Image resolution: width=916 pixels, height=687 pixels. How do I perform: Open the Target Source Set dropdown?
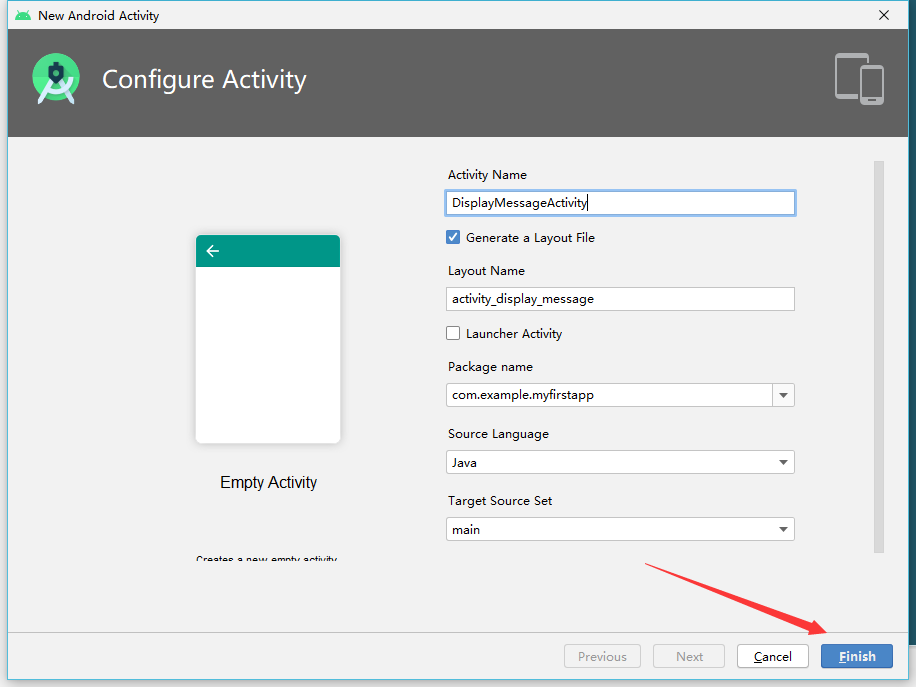620,530
